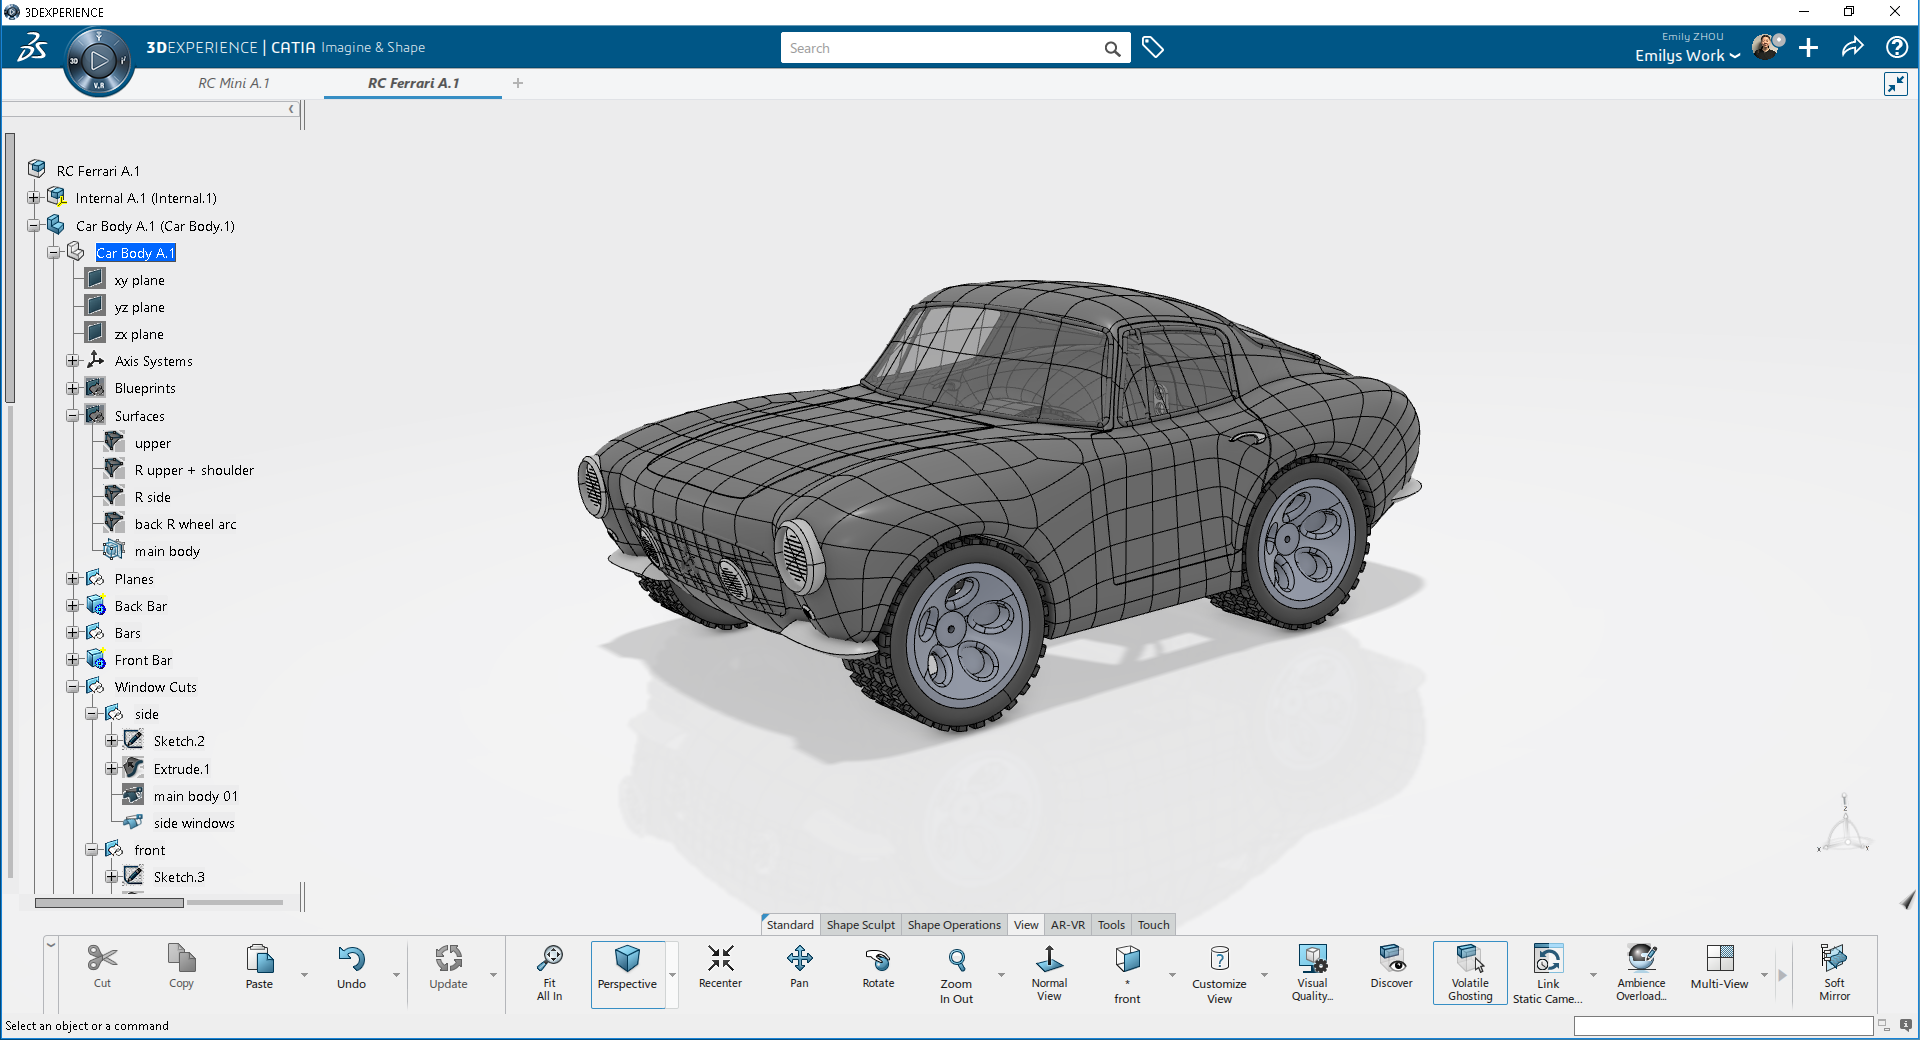
Task: Click the tree panel horizontal scrollbar
Action: click(x=109, y=903)
